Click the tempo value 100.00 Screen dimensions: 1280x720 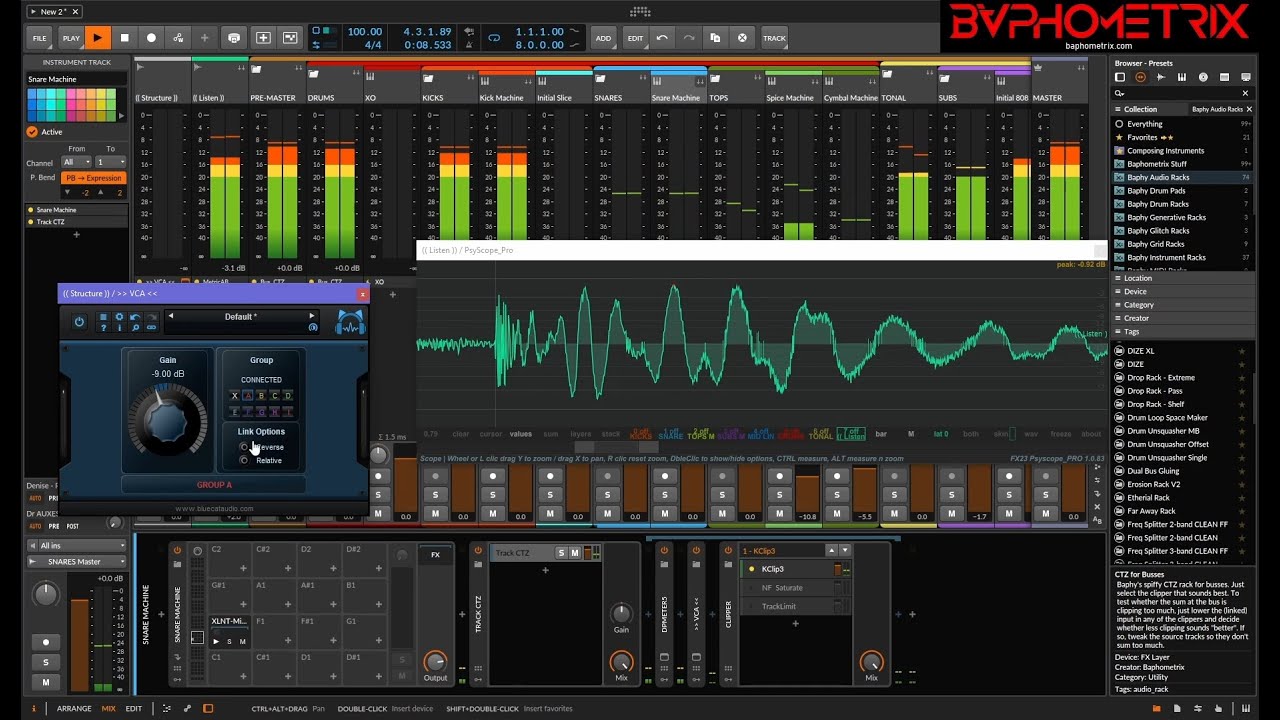coord(364,32)
